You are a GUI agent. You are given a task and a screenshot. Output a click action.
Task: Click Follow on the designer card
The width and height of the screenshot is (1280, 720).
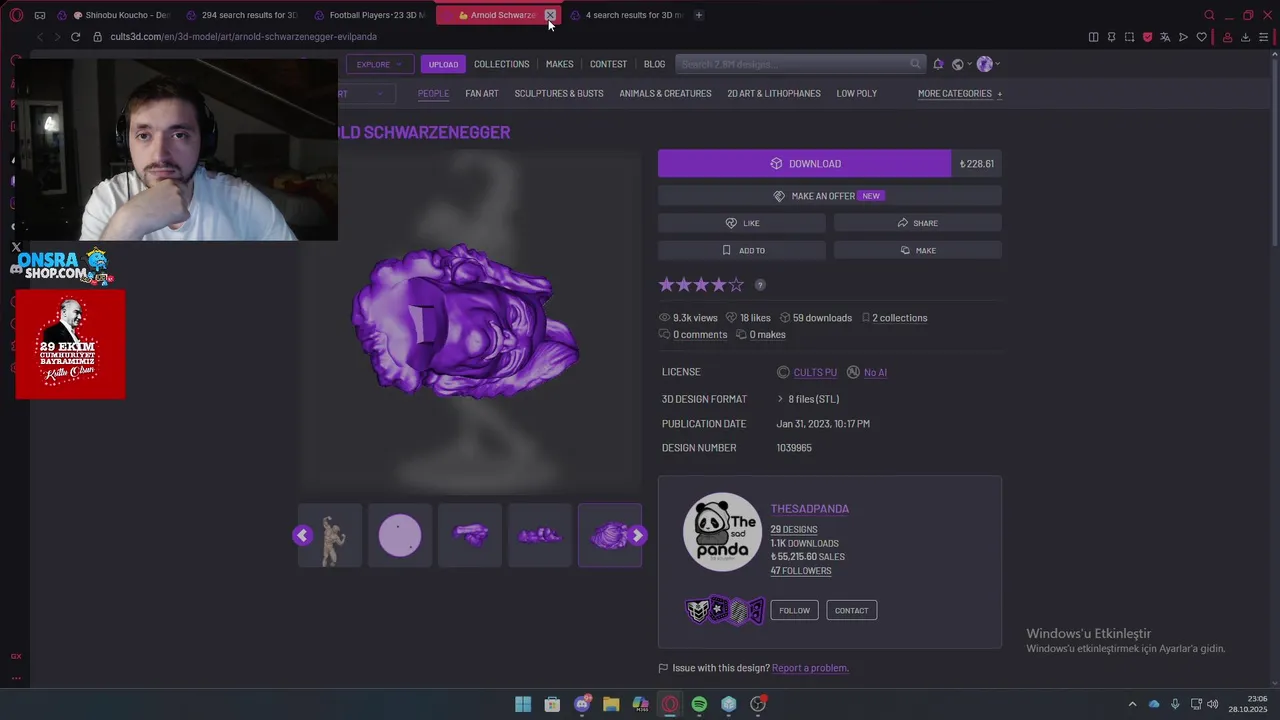click(x=794, y=610)
